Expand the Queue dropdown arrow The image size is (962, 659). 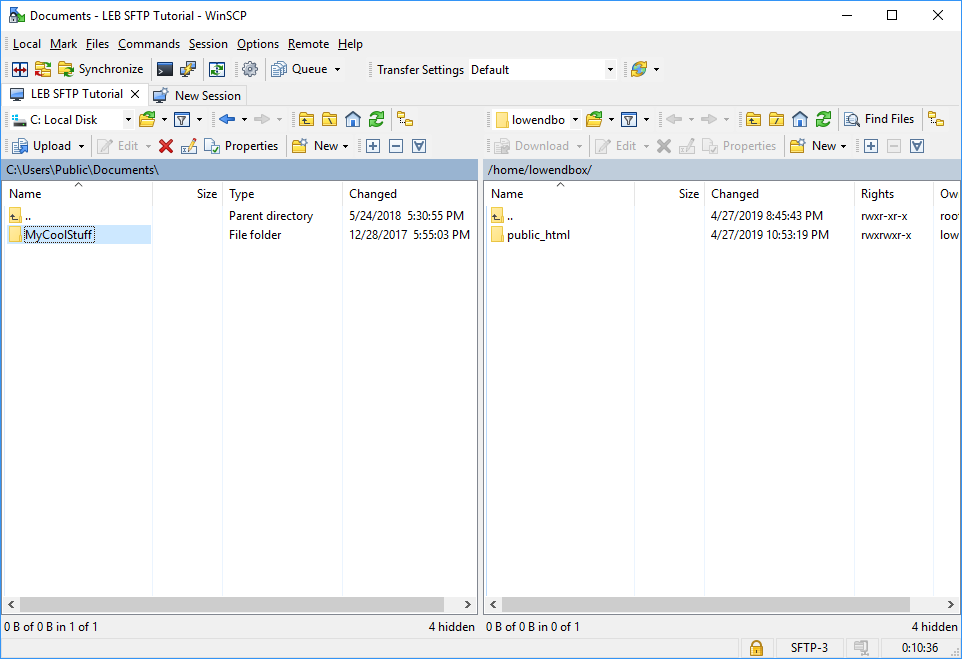point(337,69)
